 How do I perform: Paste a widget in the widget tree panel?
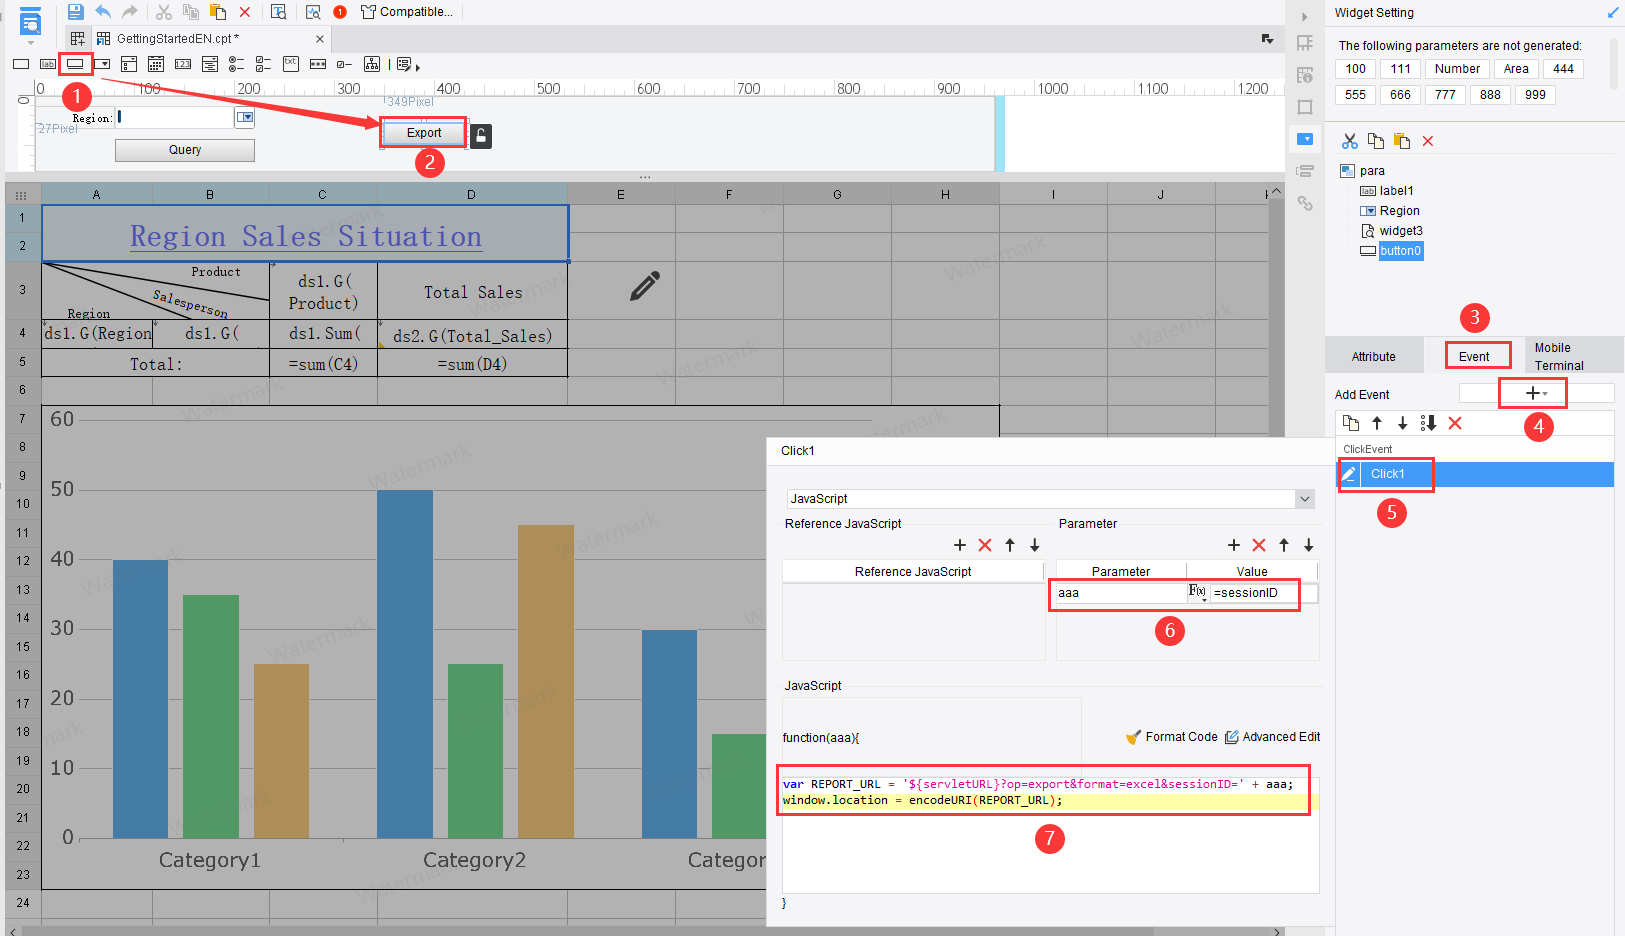tap(1402, 141)
